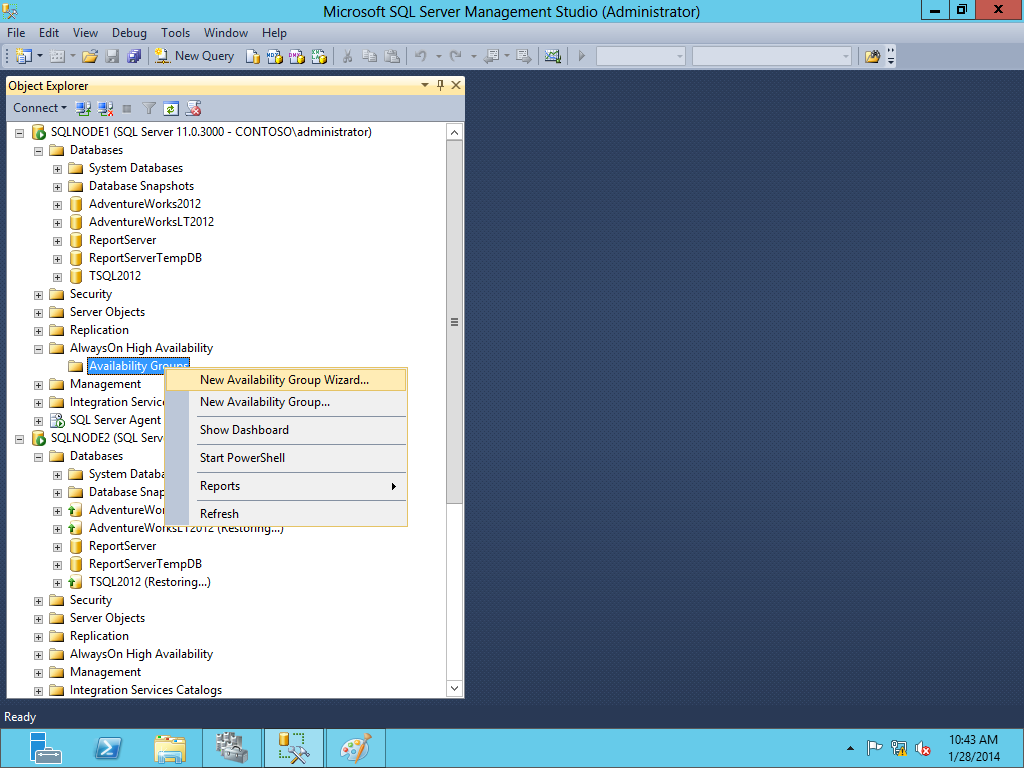This screenshot has width=1024, height=768.
Task: Open the Object Explorer window position dropdown arrow
Action: coord(424,85)
